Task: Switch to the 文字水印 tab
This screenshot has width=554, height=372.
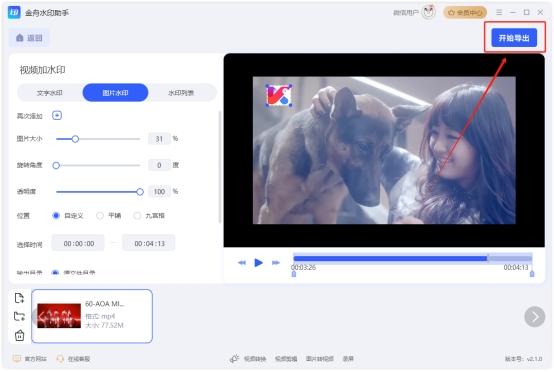Action: pyautogui.click(x=50, y=93)
